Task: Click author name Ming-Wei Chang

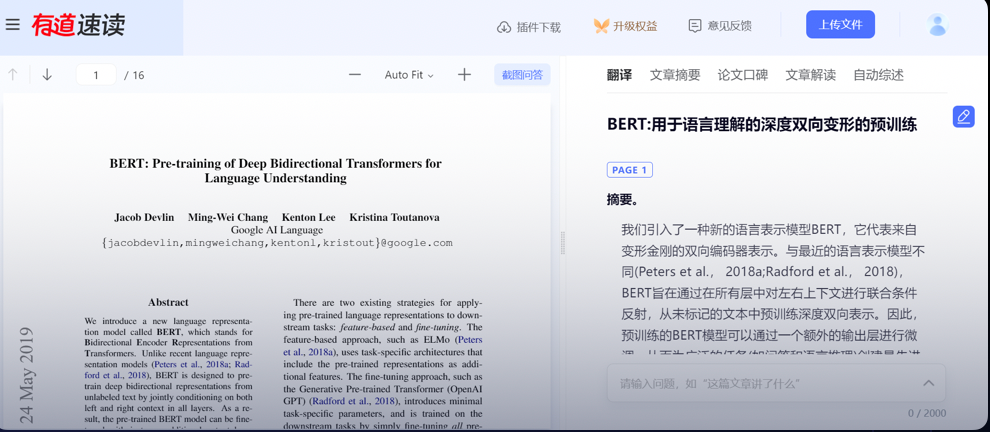Action: coord(228,217)
